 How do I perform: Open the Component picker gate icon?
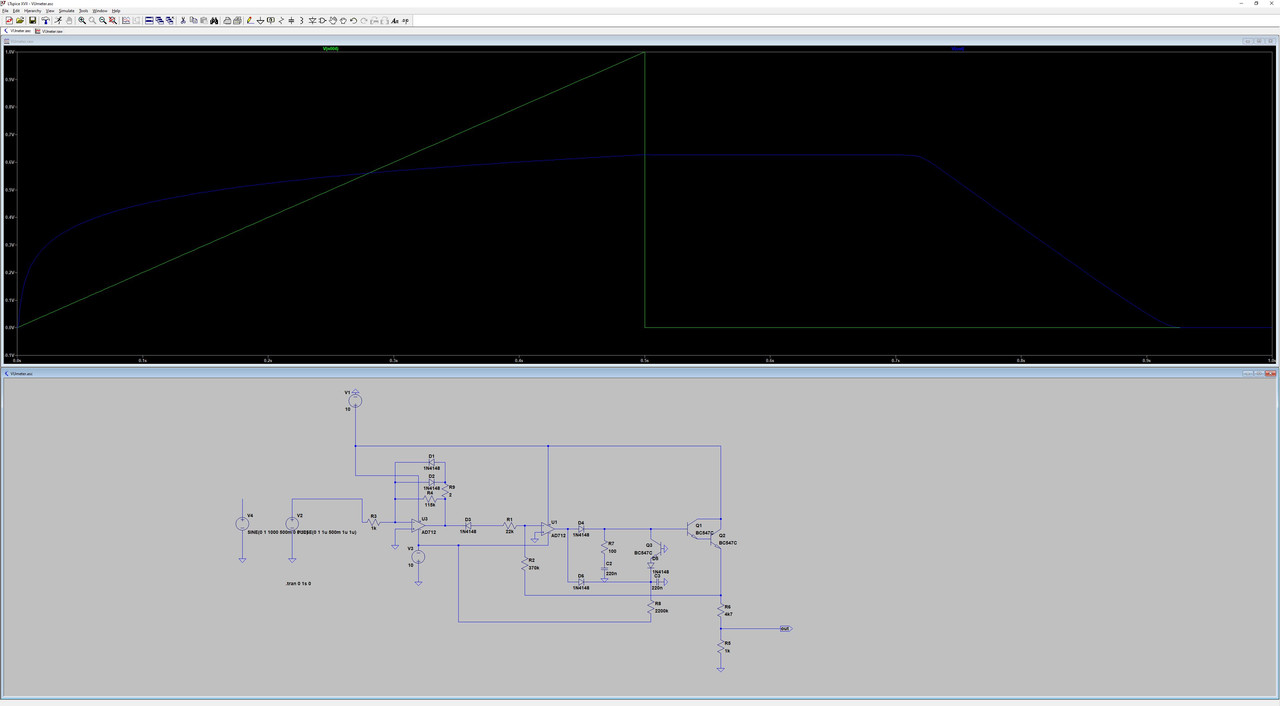tap(322, 20)
